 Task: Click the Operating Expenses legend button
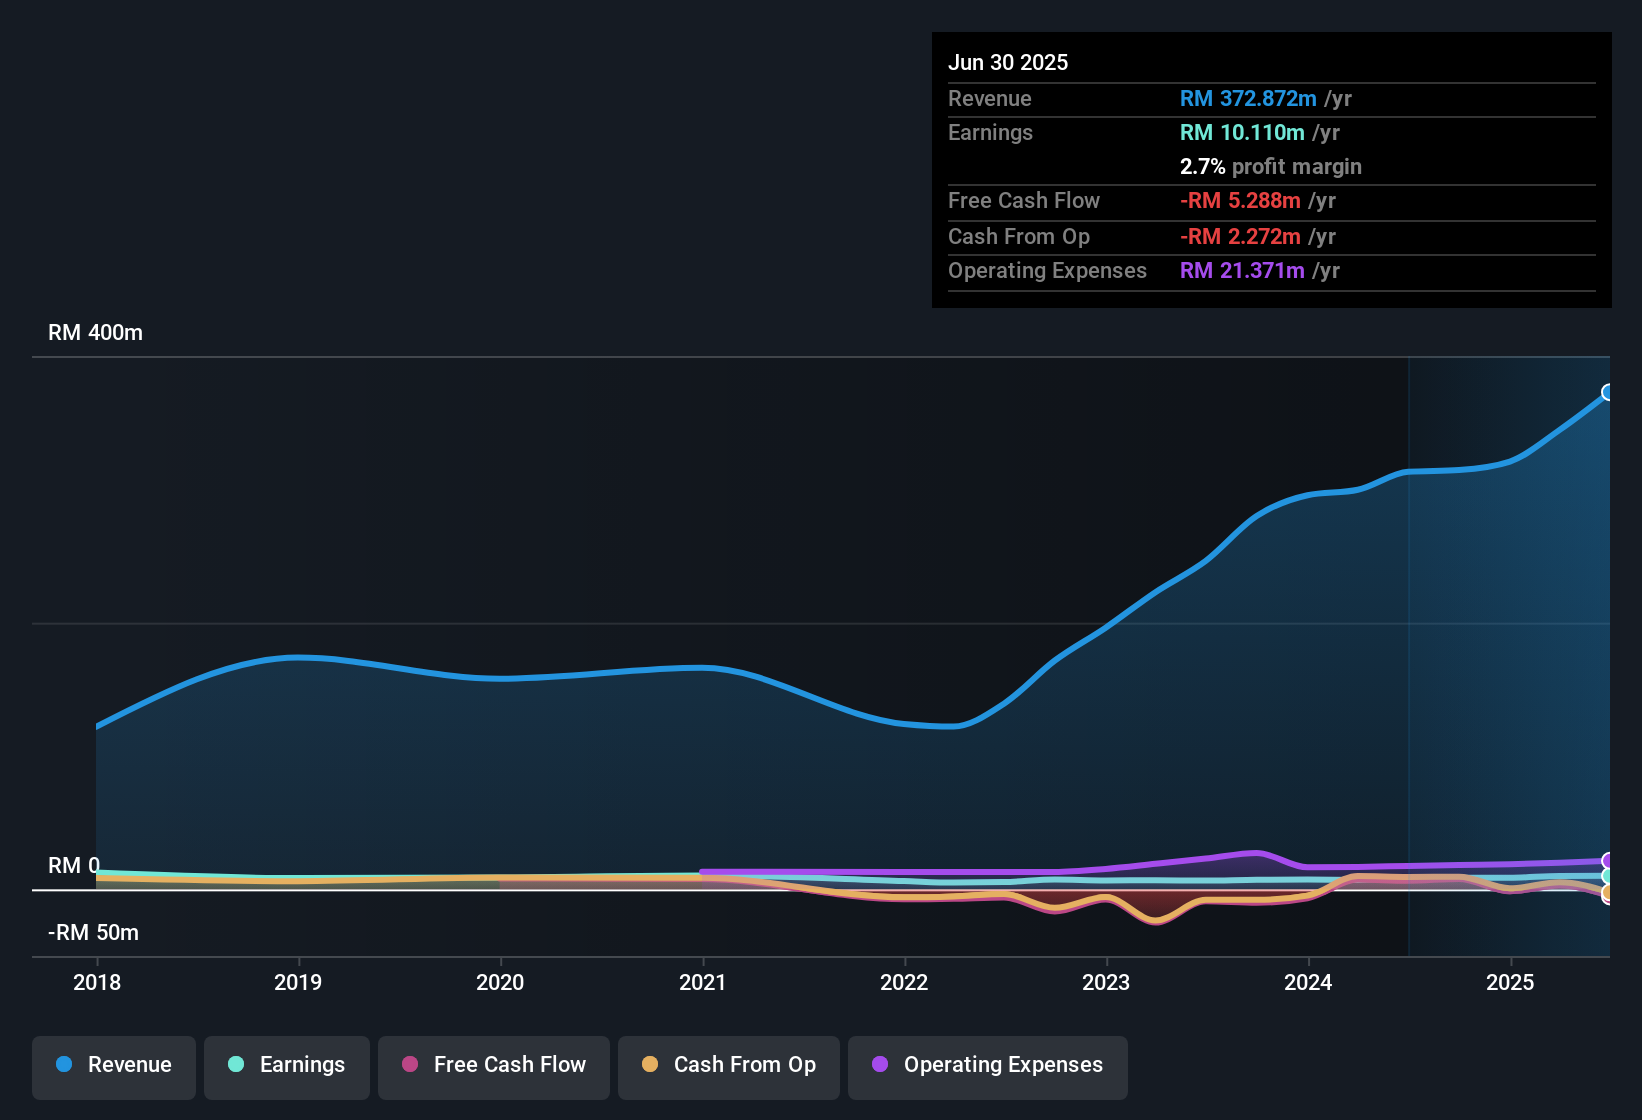point(987,1066)
